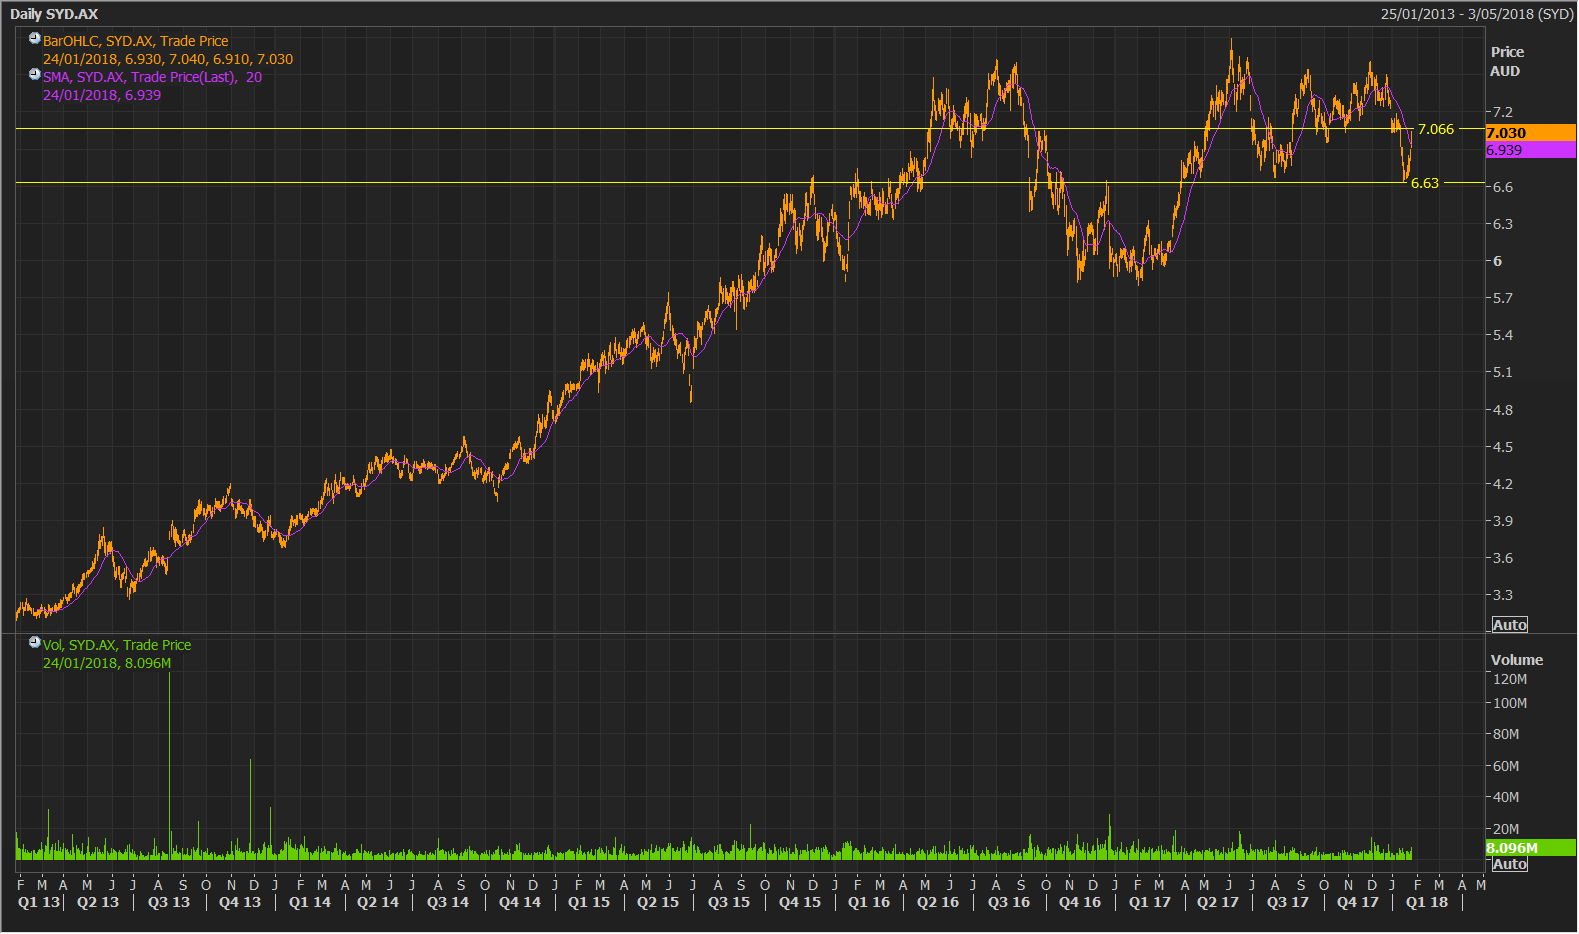Click the 60M volume axis tick
This screenshot has height=934, width=1579.
(x=1506, y=766)
